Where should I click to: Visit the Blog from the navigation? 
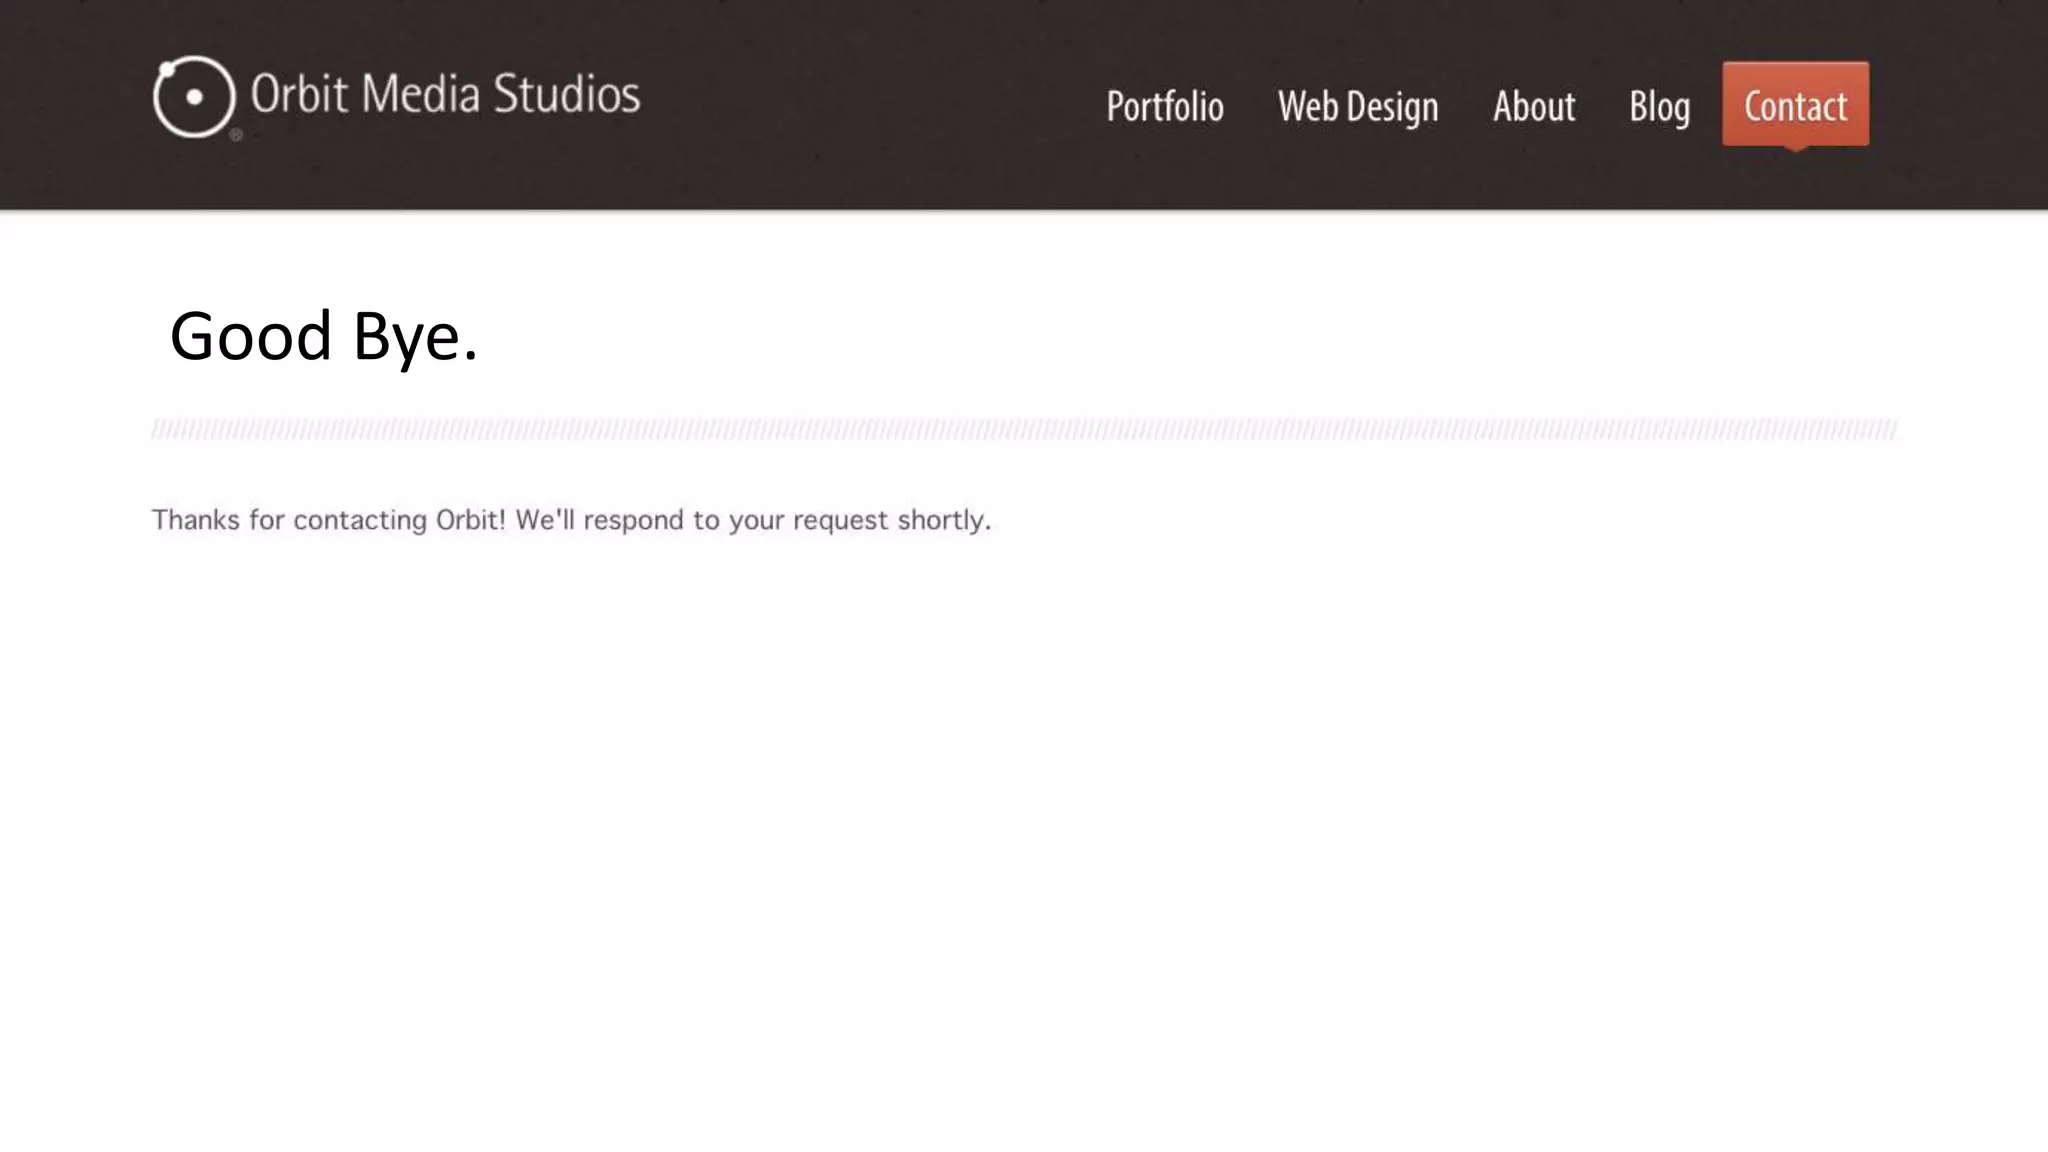1659,107
